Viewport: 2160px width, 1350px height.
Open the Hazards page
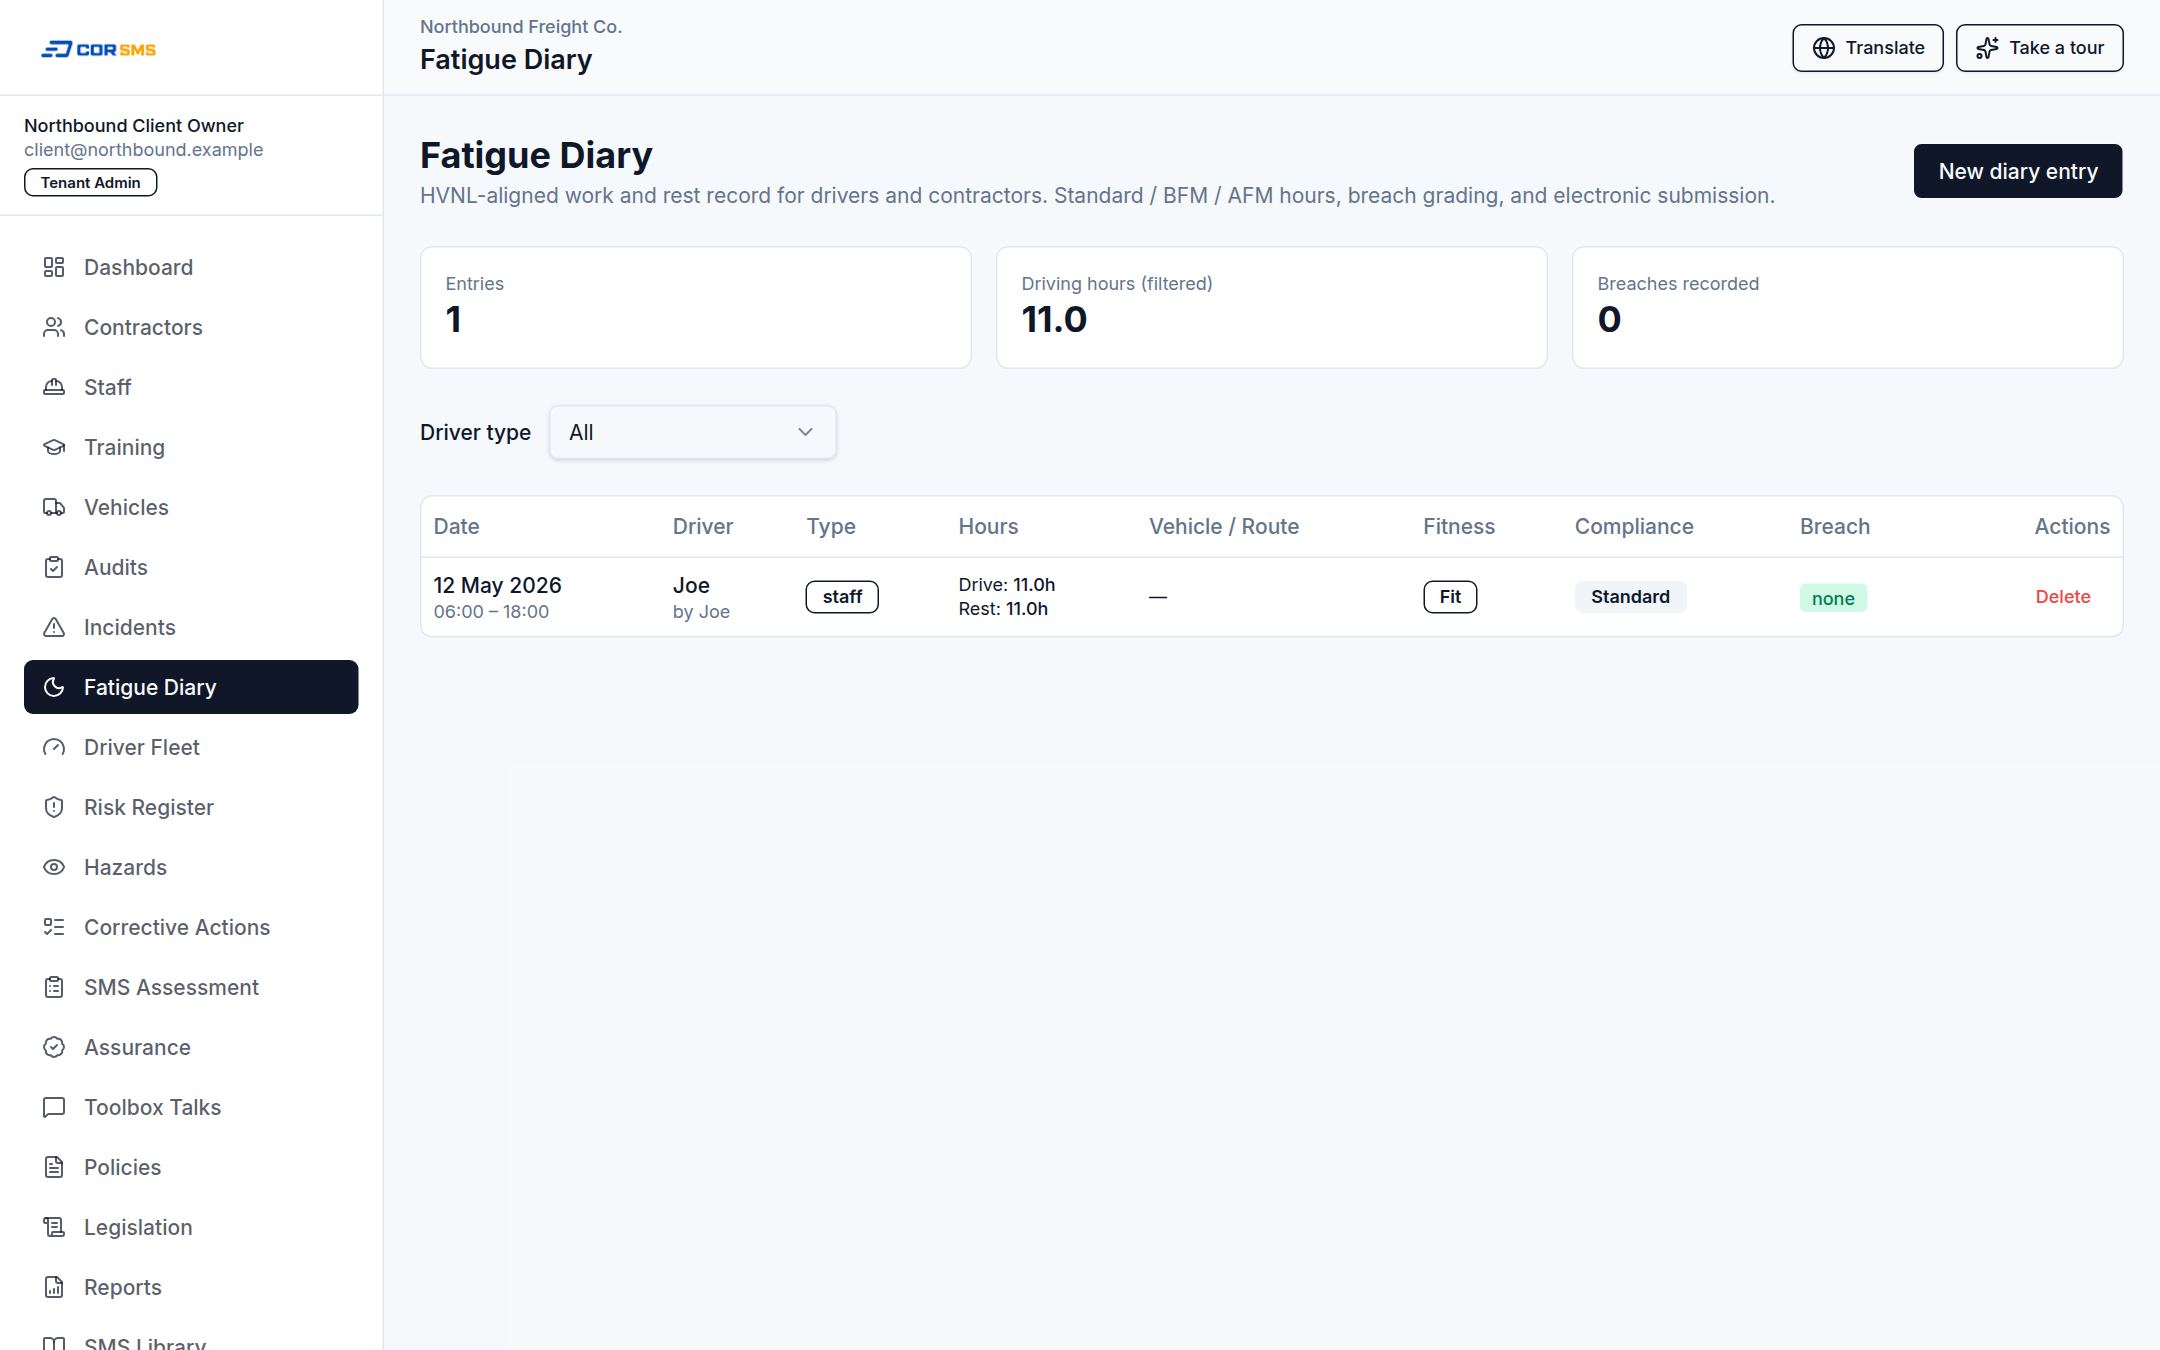click(x=191, y=867)
